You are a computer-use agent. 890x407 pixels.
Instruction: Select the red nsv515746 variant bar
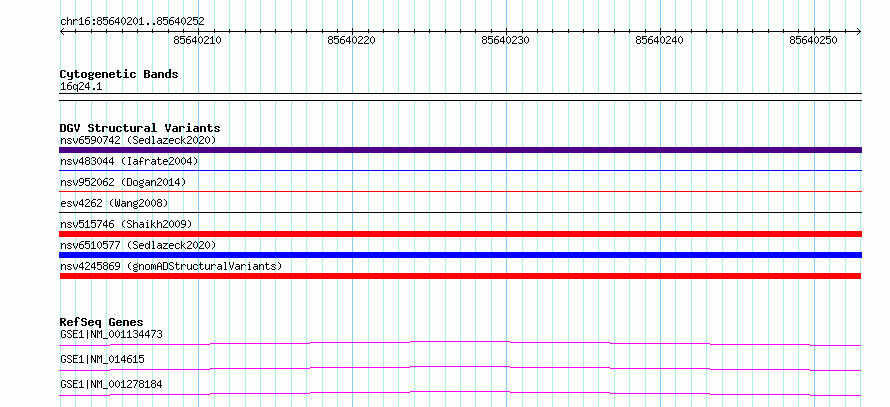point(460,234)
